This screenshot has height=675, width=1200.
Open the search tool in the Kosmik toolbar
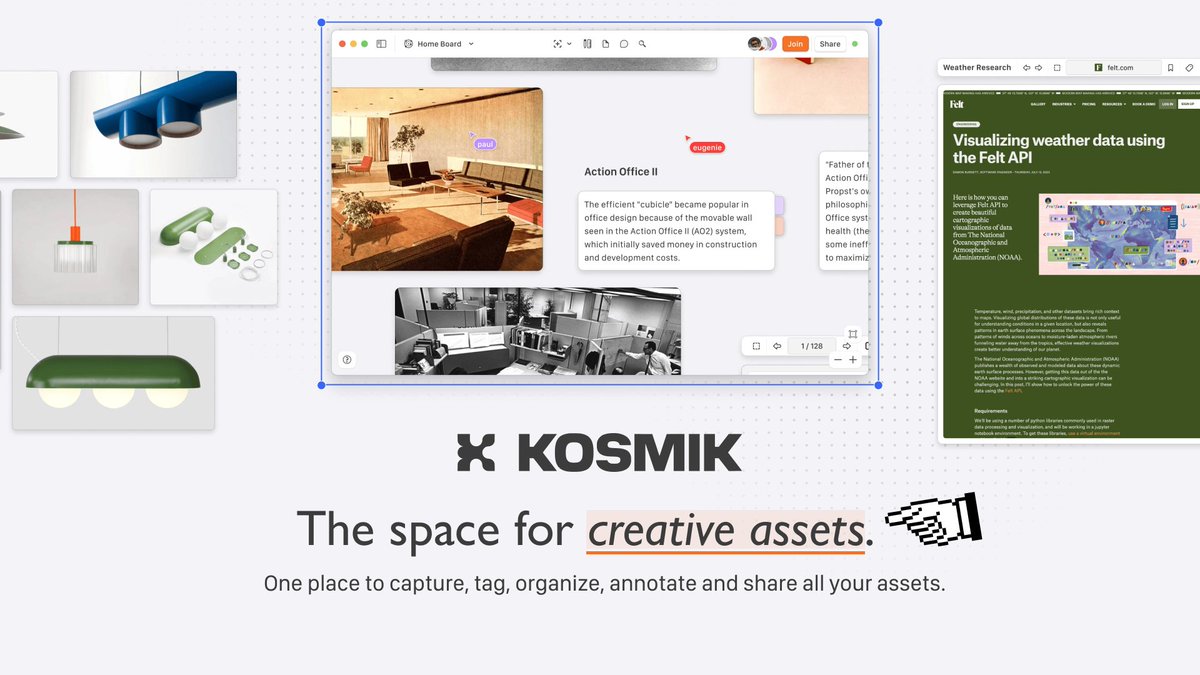(642, 43)
